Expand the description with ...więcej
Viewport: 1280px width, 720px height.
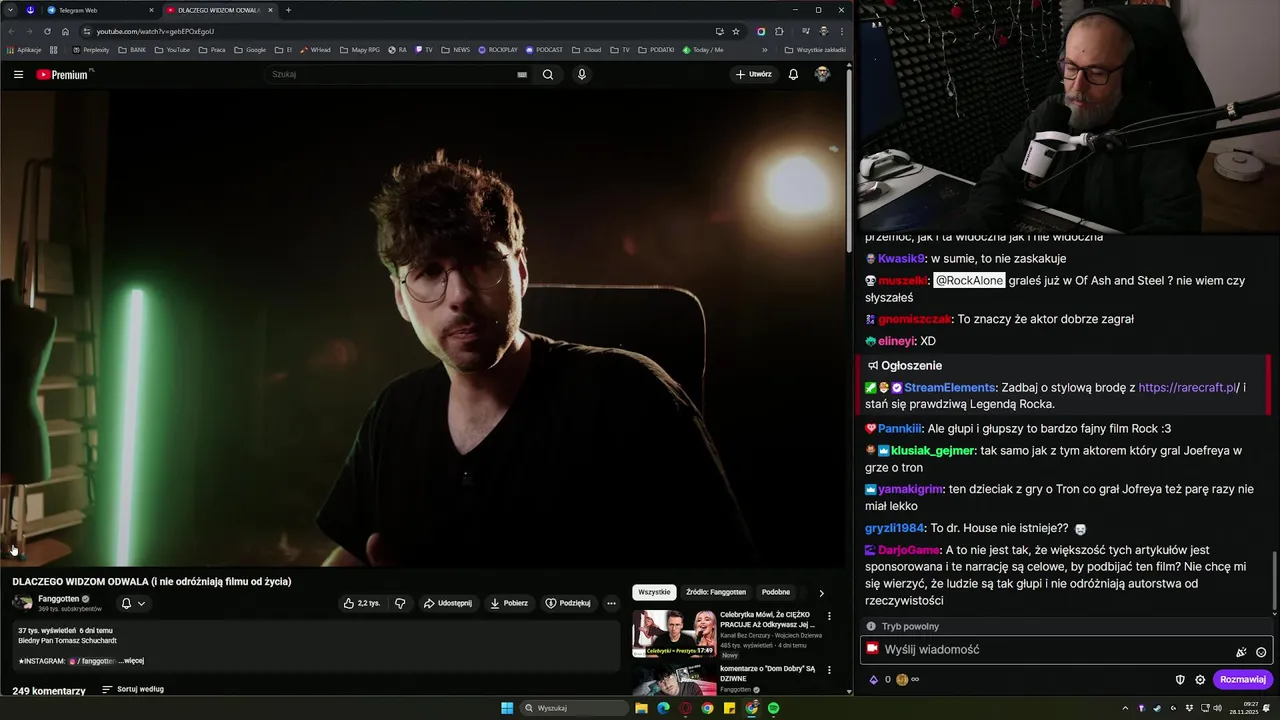(x=131, y=661)
